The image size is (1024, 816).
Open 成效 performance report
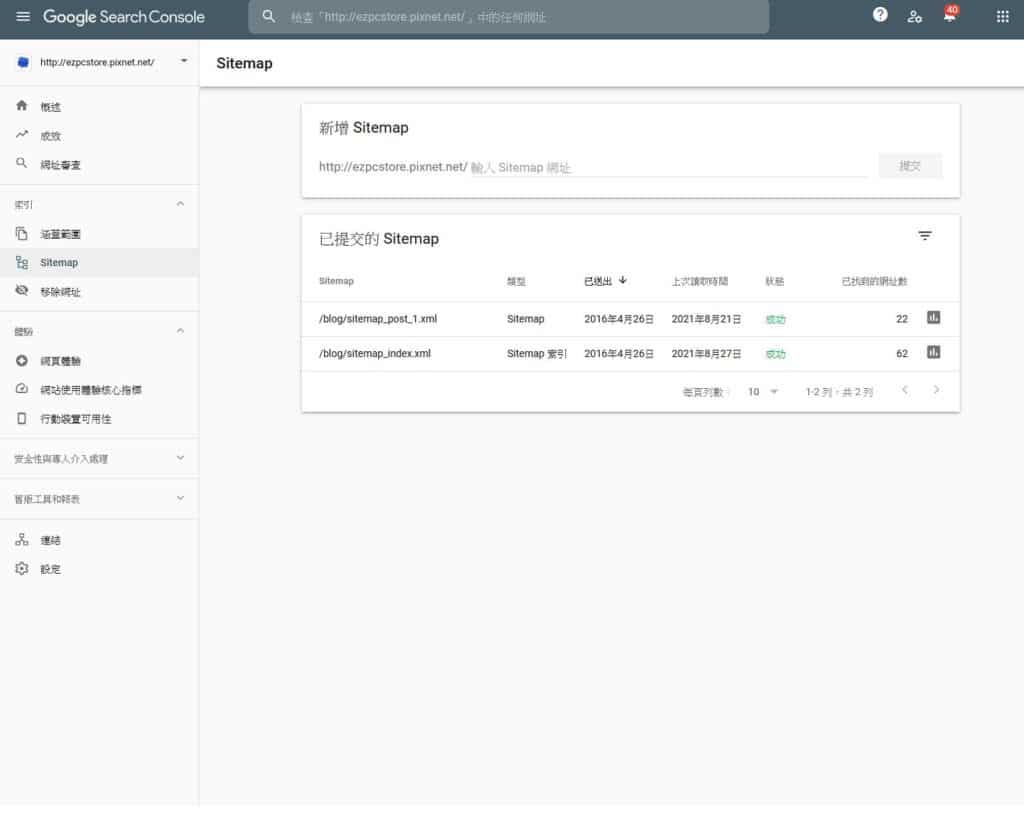(x=51, y=136)
